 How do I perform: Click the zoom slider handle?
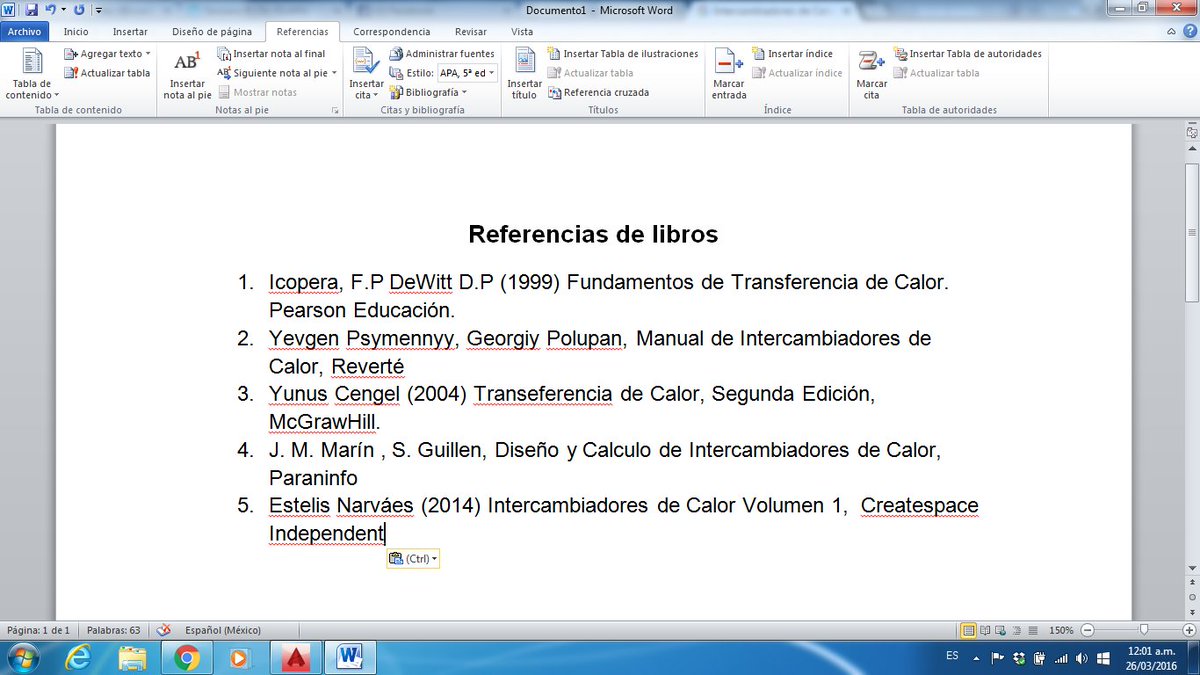[x=1143, y=630]
